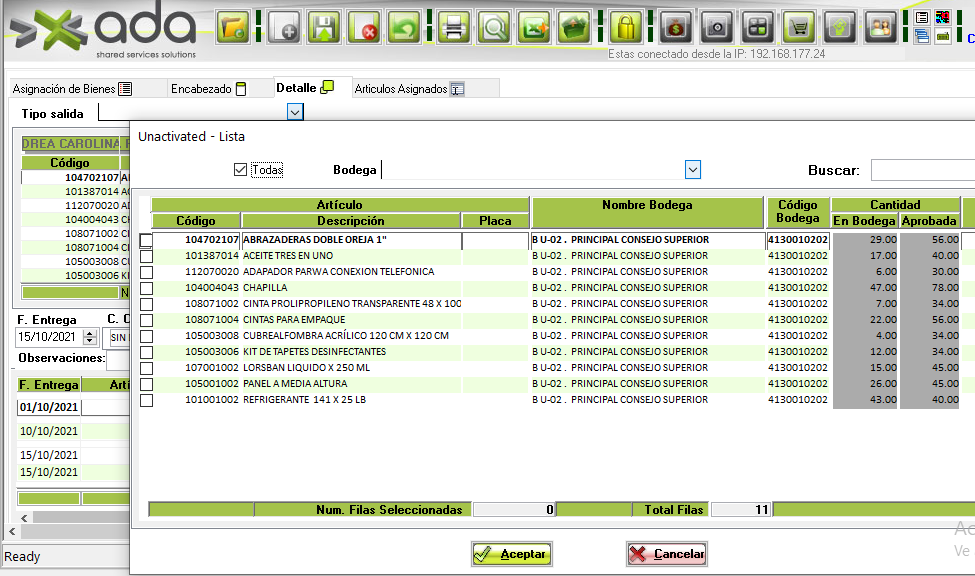
Task: Uncheck the Todas checkbox
Action: (240, 170)
